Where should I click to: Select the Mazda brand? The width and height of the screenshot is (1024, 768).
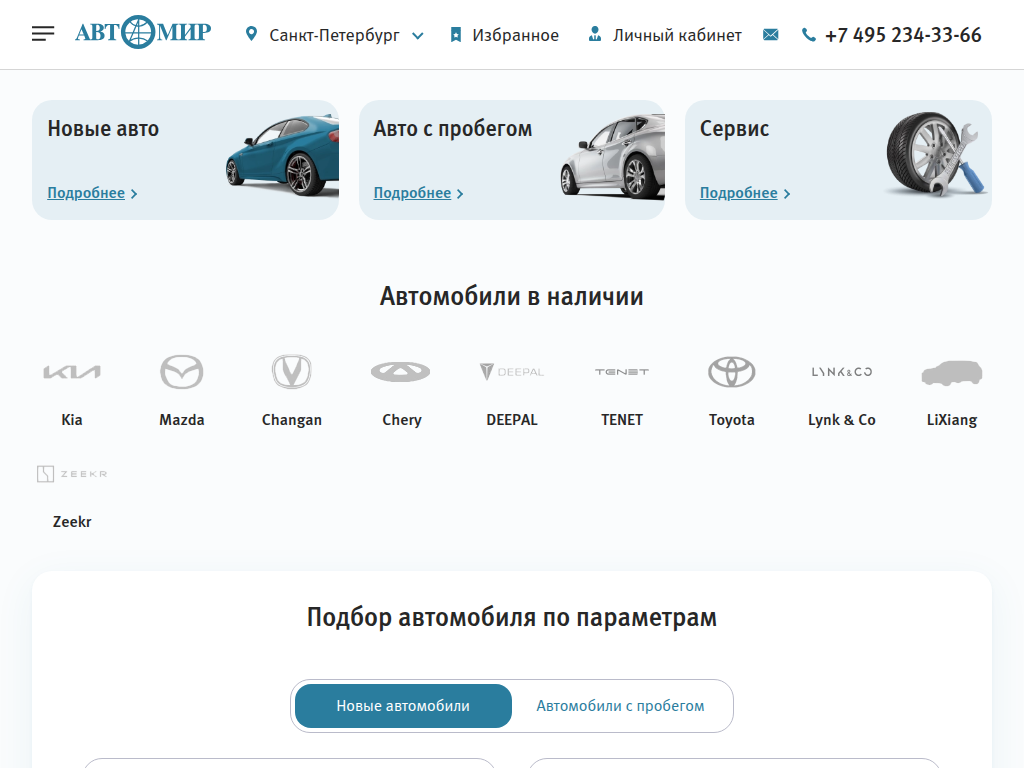(x=181, y=370)
